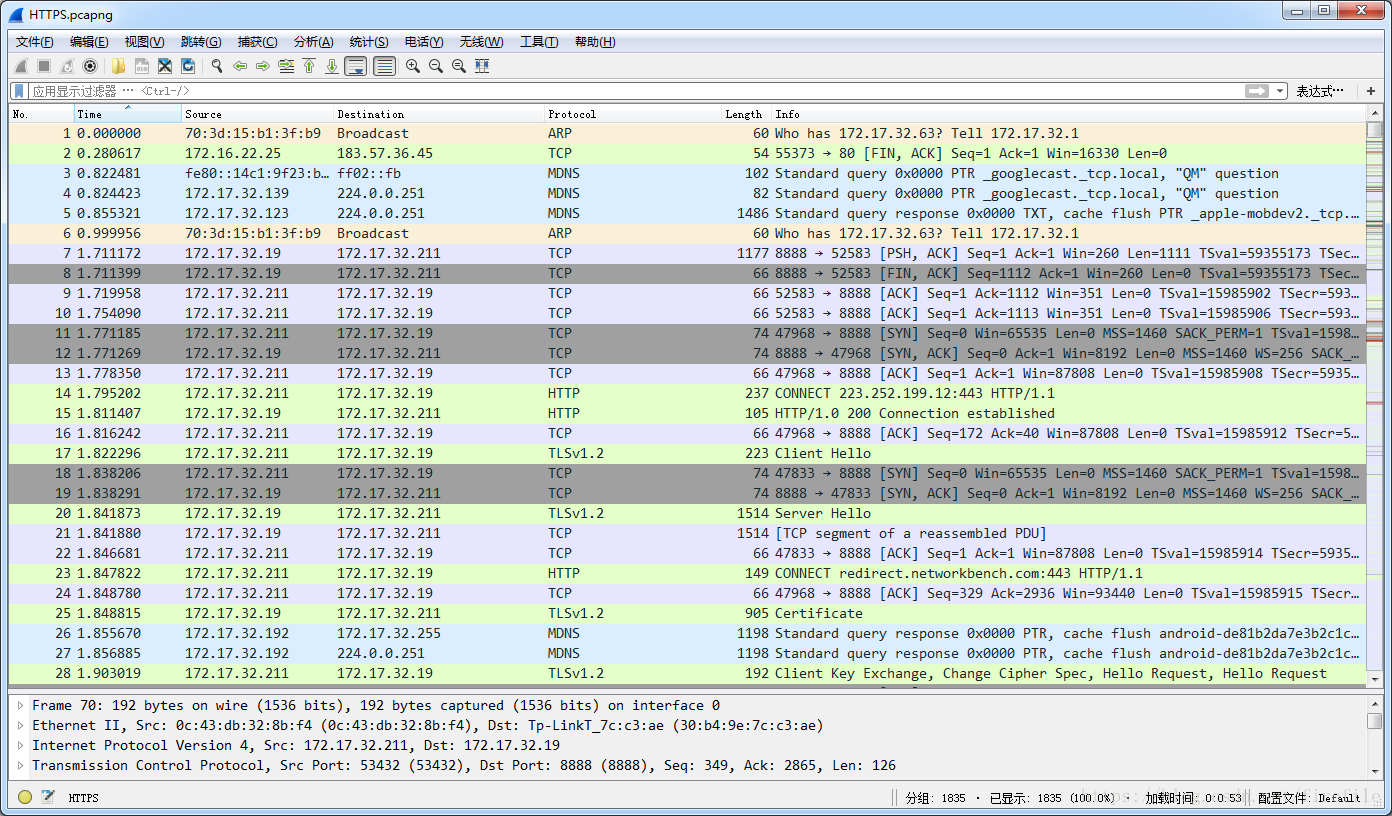Jump to the first packet icon
Image resolution: width=1392 pixels, height=816 pixels.
(309, 66)
